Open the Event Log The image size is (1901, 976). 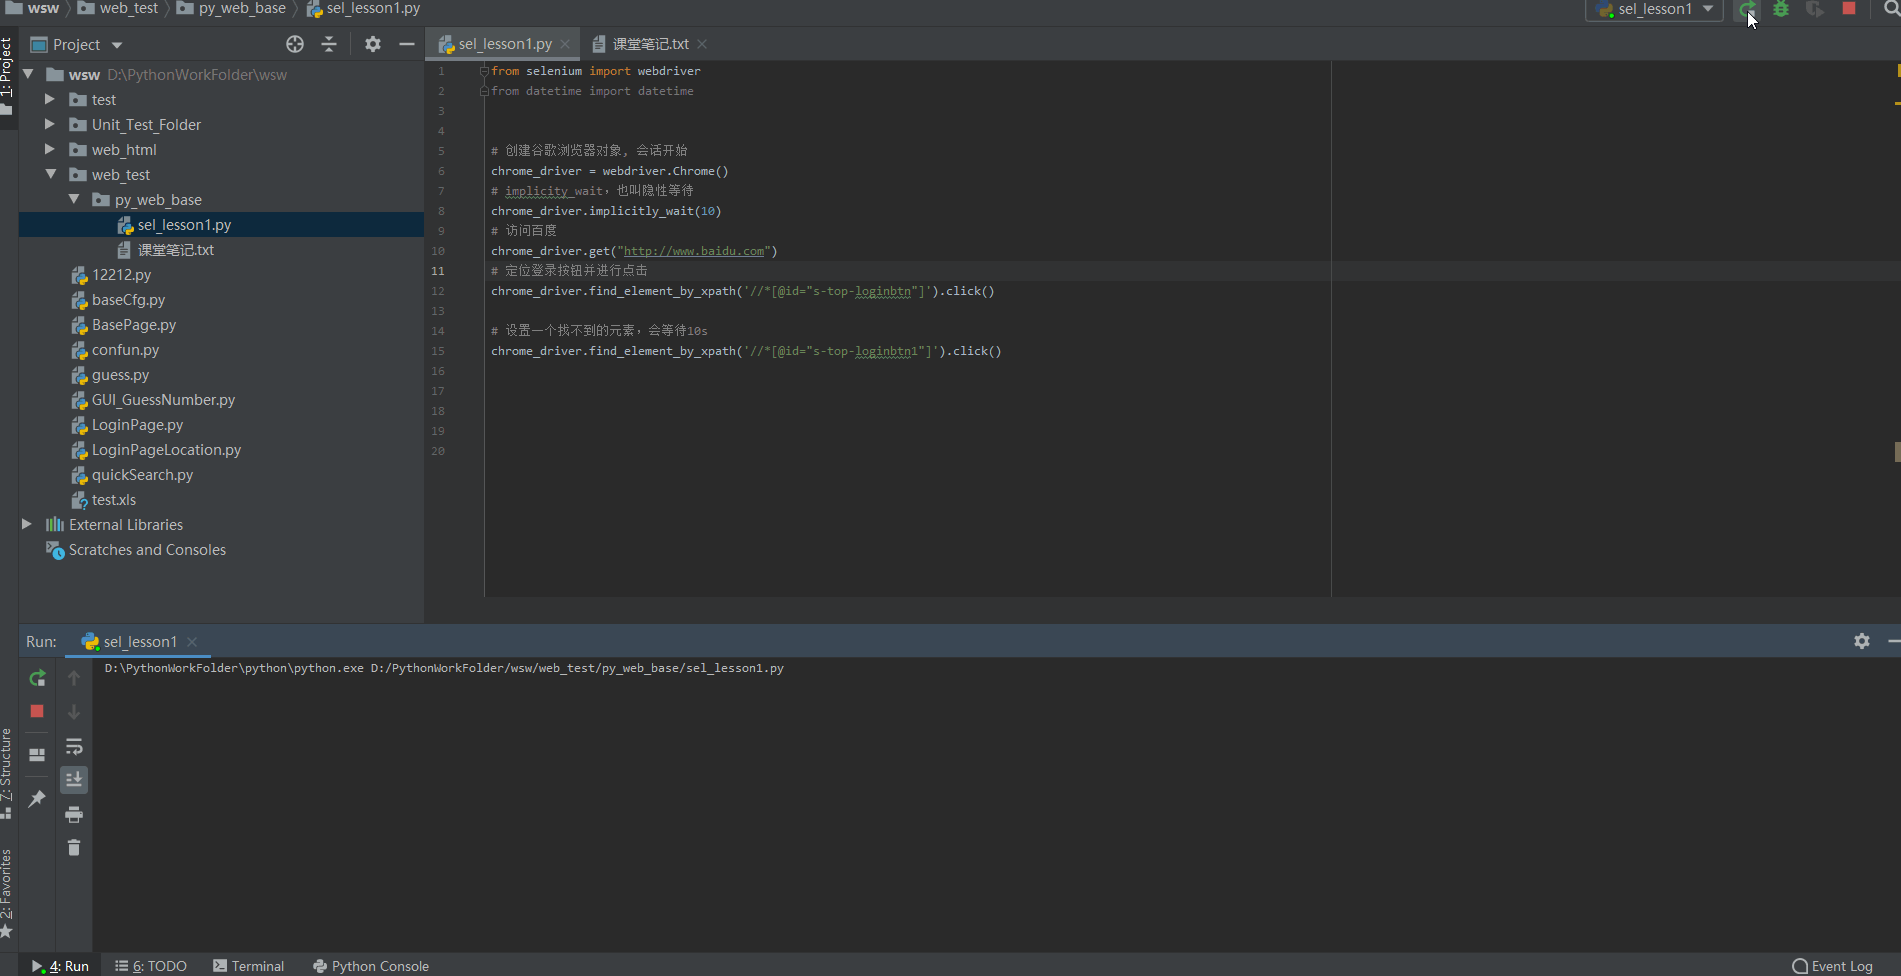[1832, 966]
